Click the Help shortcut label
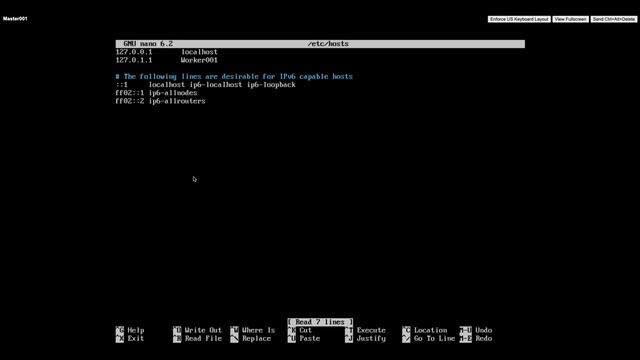This screenshot has width=640, height=360. pyautogui.click(x=136, y=330)
